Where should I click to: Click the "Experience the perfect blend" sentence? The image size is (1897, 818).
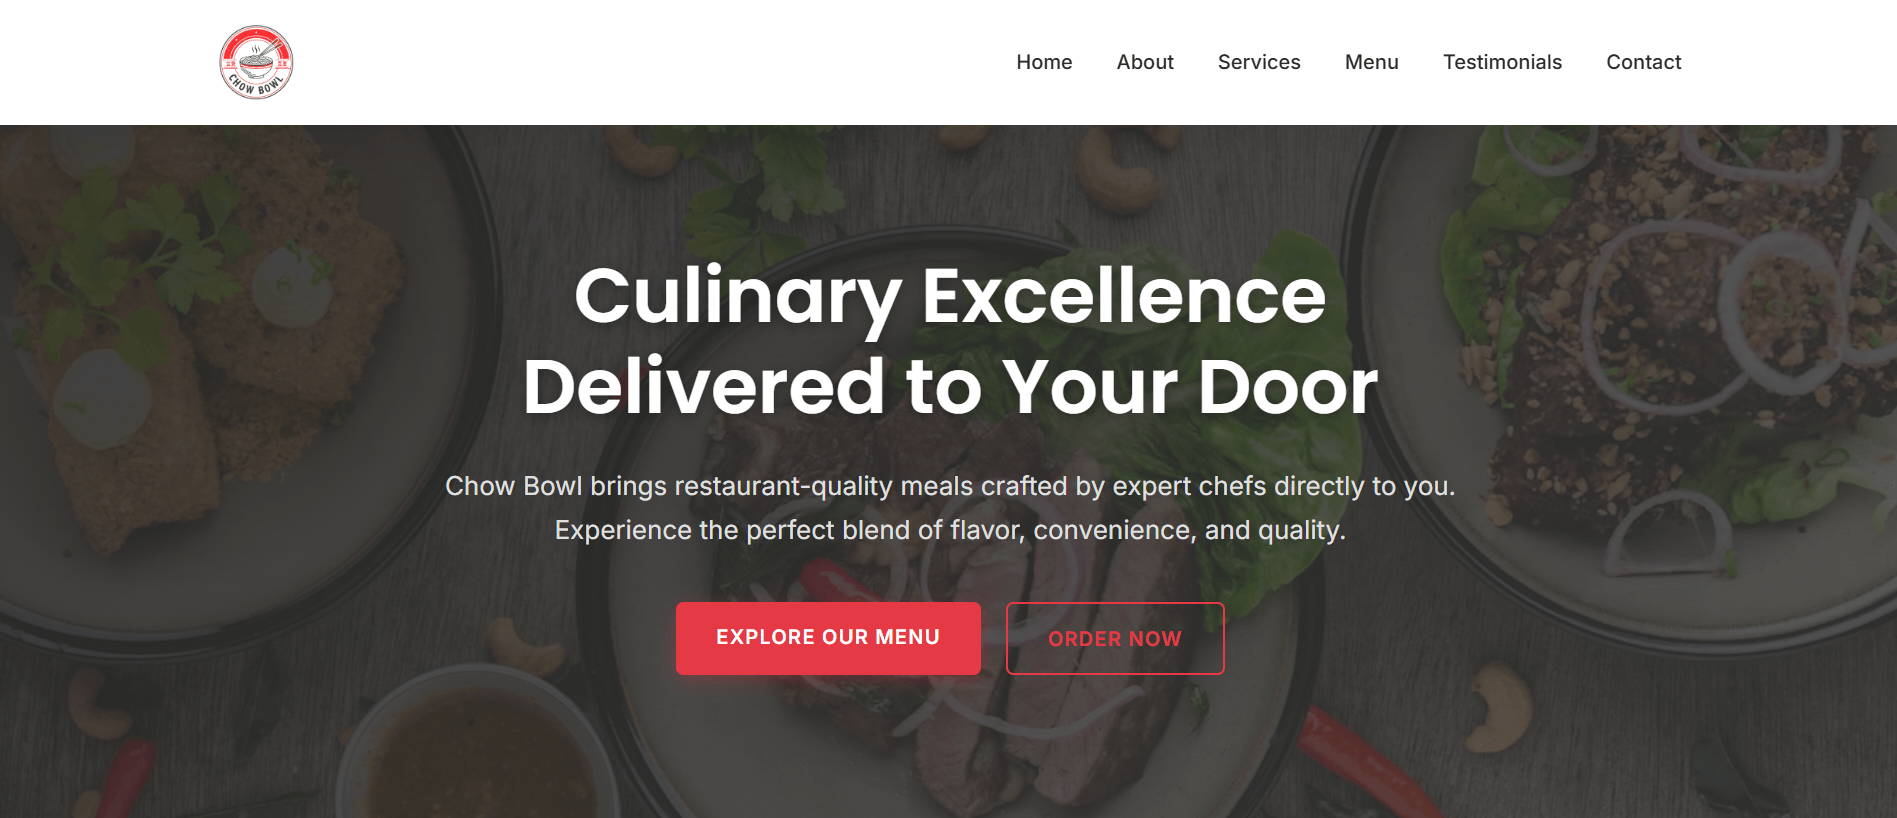point(950,530)
